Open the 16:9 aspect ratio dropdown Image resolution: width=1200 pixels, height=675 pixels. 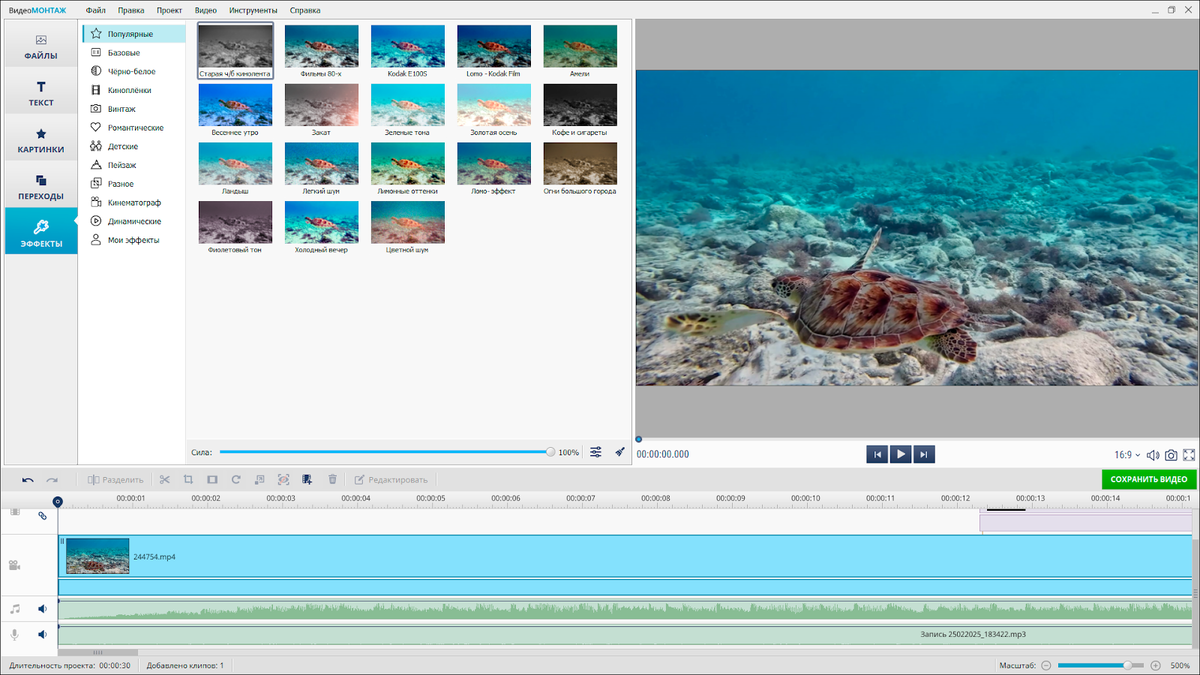pyautogui.click(x=1128, y=455)
